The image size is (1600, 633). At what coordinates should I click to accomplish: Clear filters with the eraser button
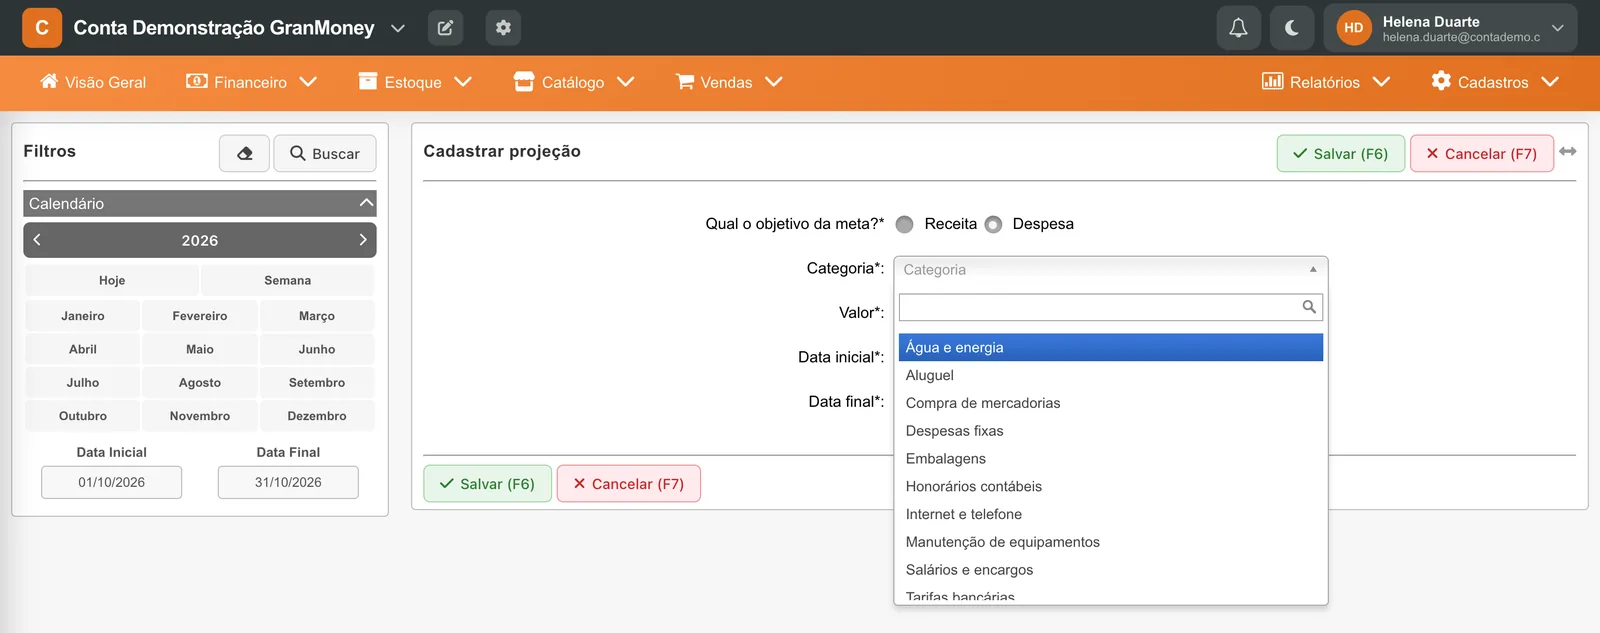tap(244, 153)
